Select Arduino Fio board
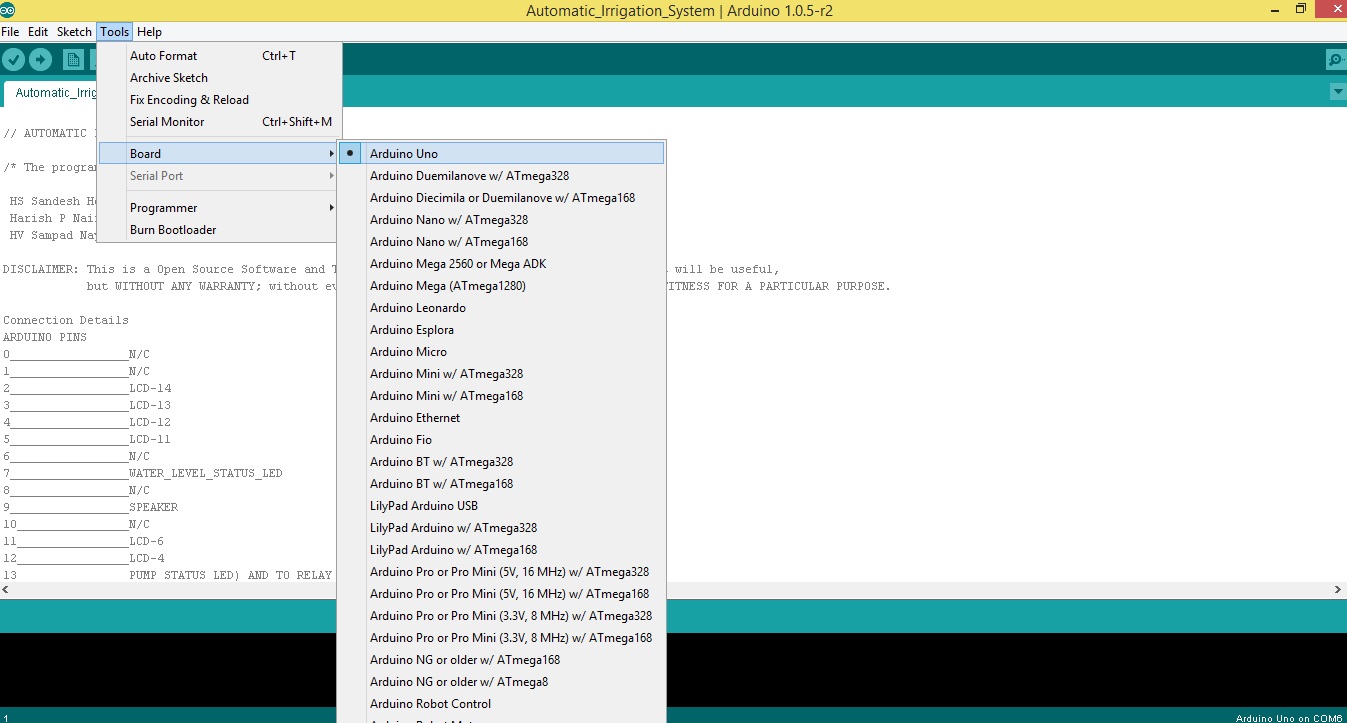 tap(501, 440)
